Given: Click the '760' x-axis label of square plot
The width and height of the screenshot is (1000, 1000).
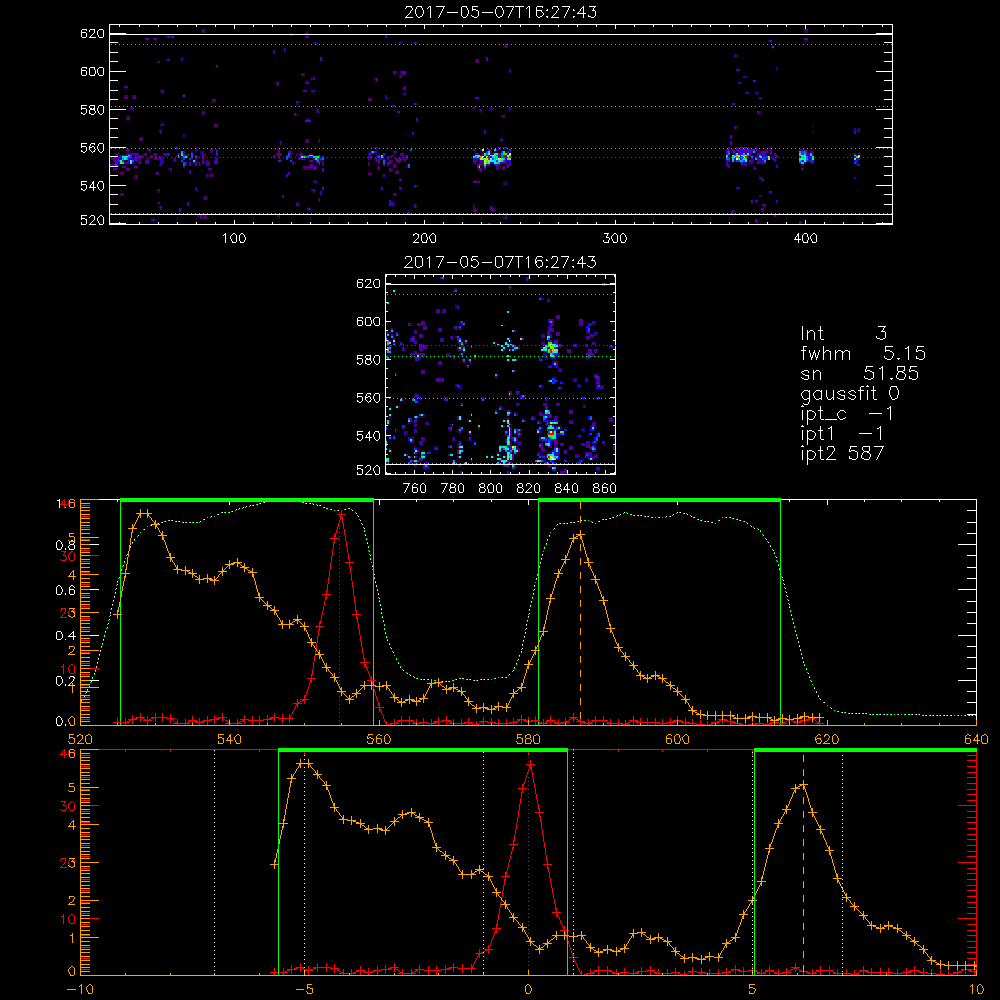Looking at the screenshot, I should pos(415,489).
